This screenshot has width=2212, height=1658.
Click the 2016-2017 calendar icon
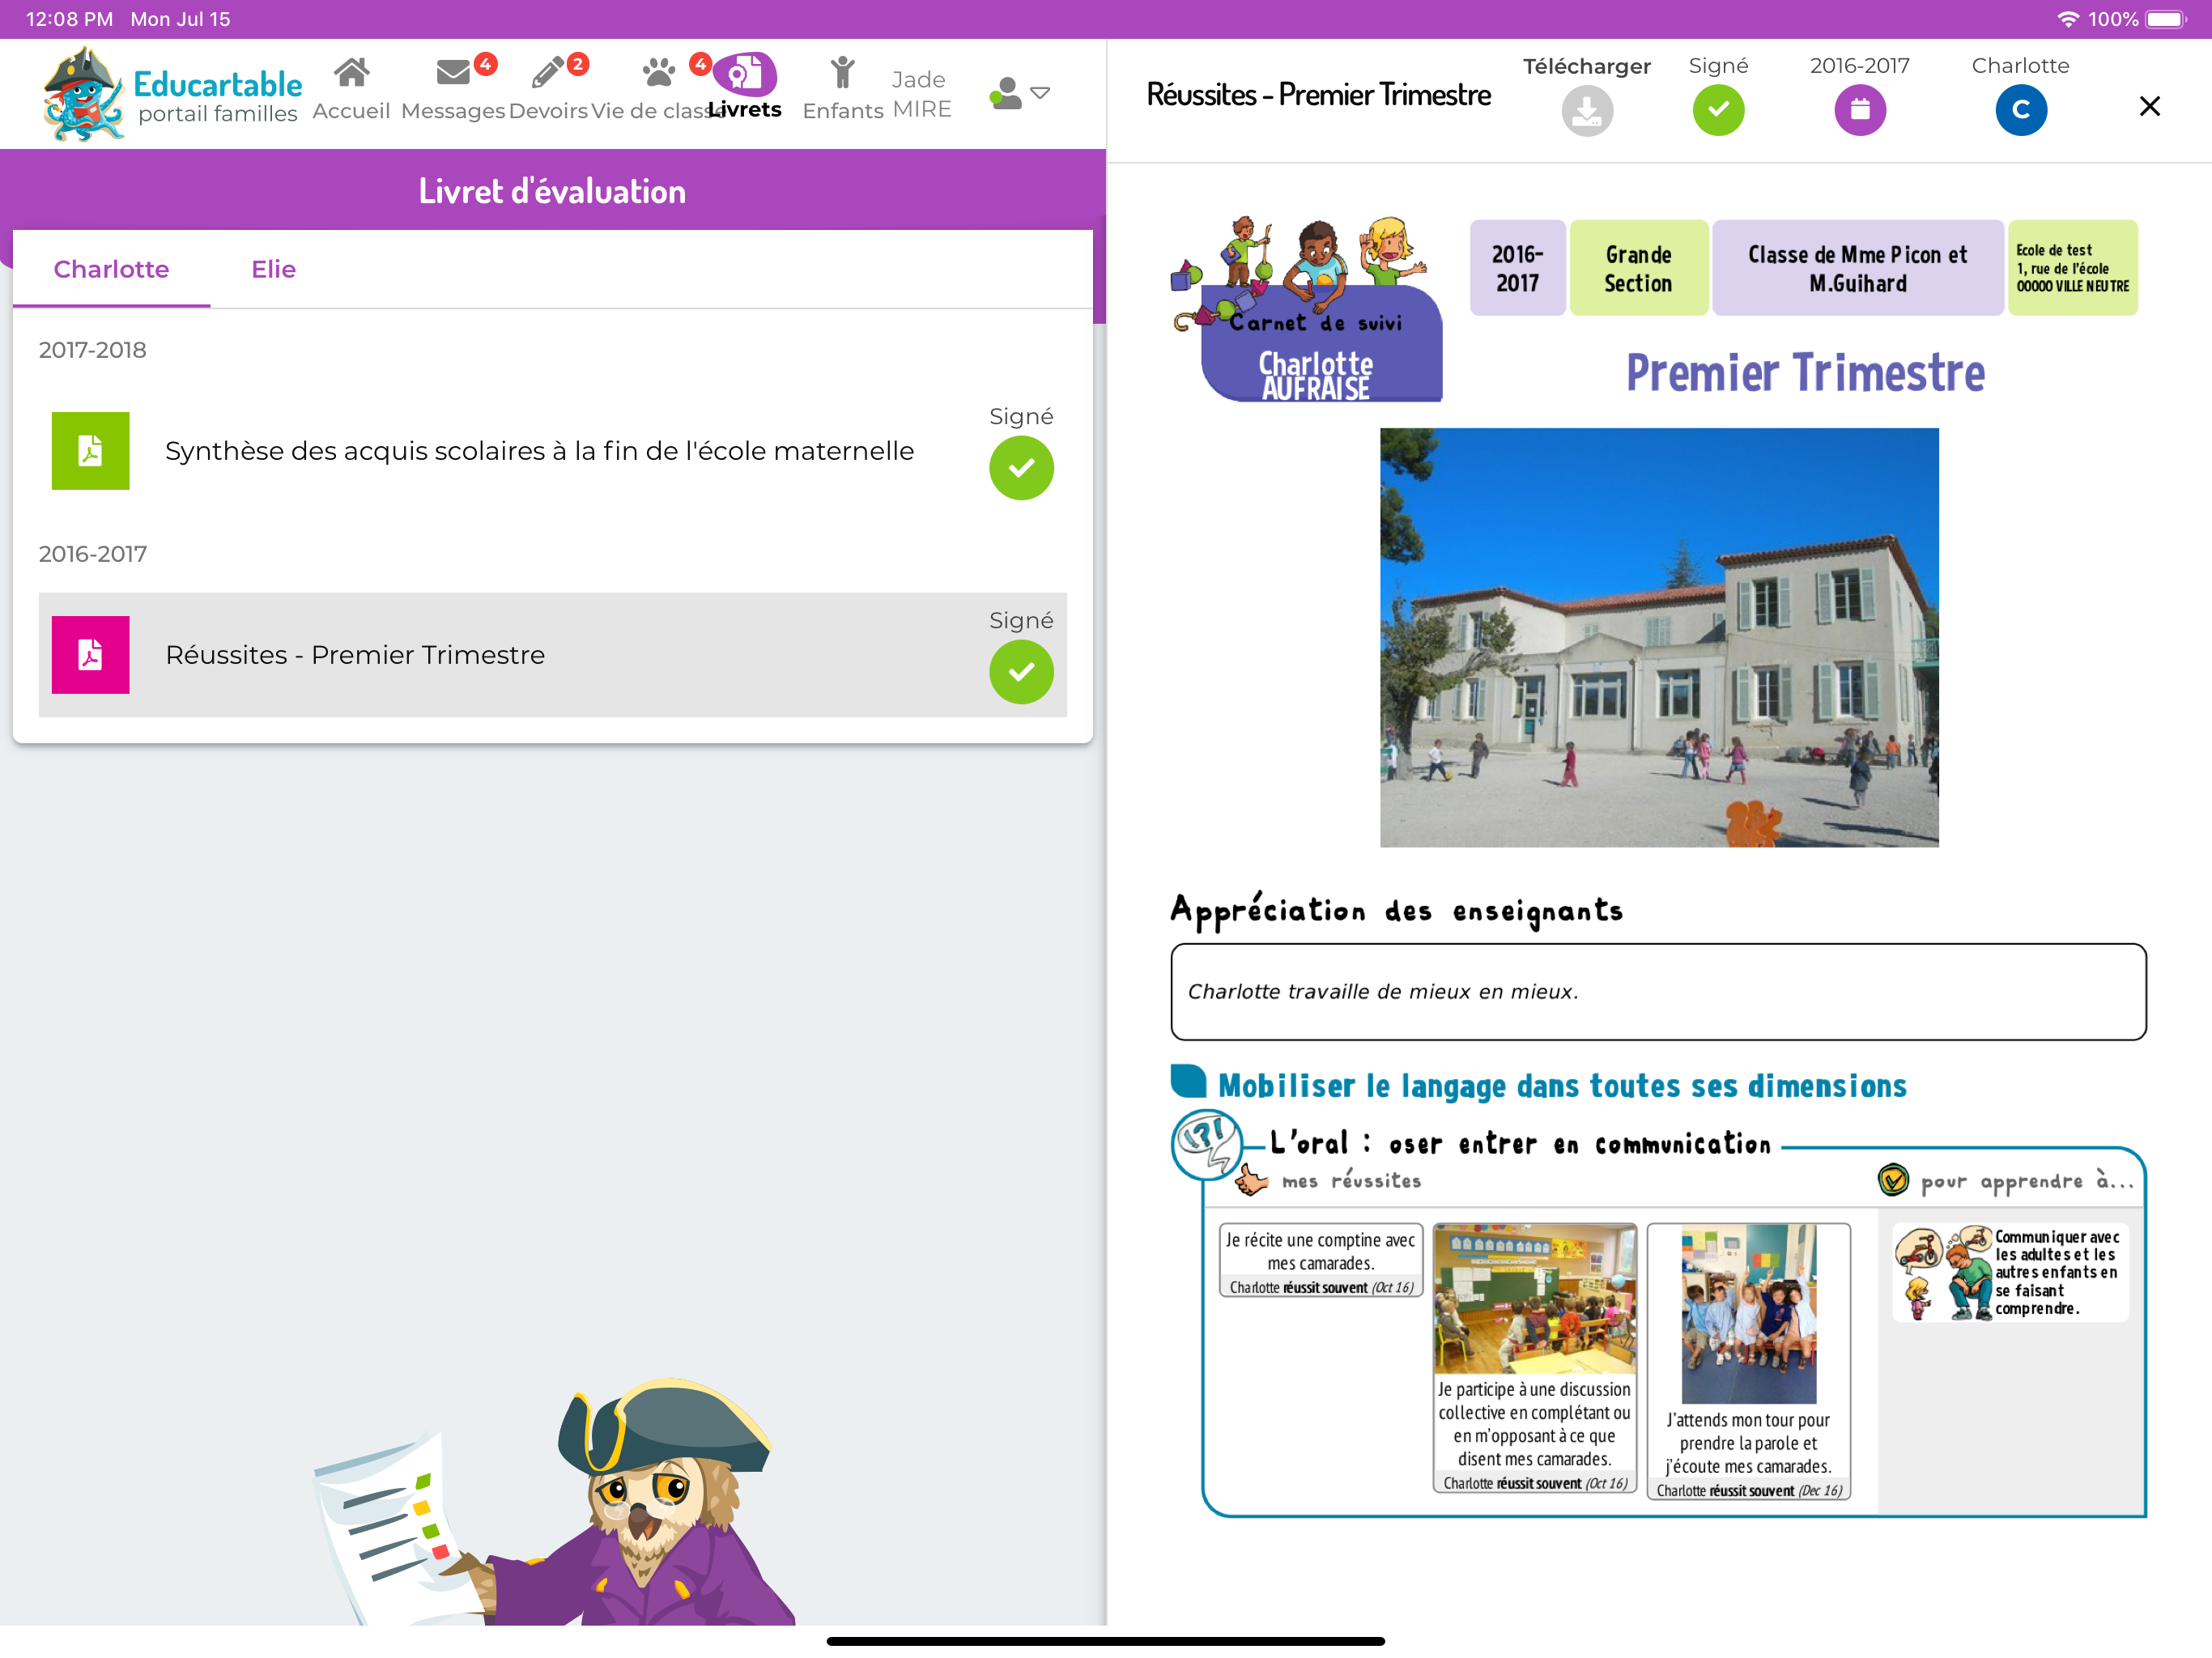pos(1859,110)
